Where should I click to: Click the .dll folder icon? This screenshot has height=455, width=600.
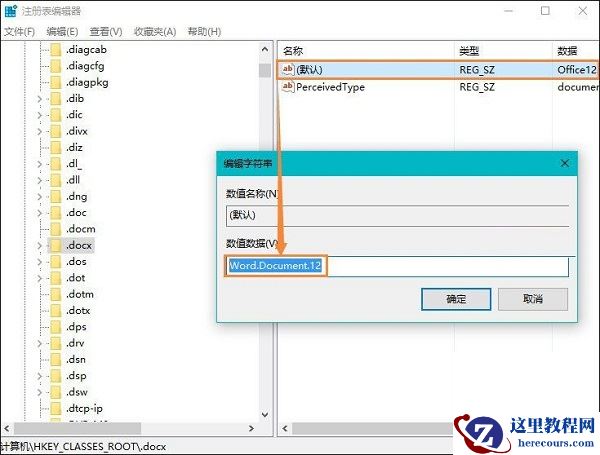[x=56, y=180]
